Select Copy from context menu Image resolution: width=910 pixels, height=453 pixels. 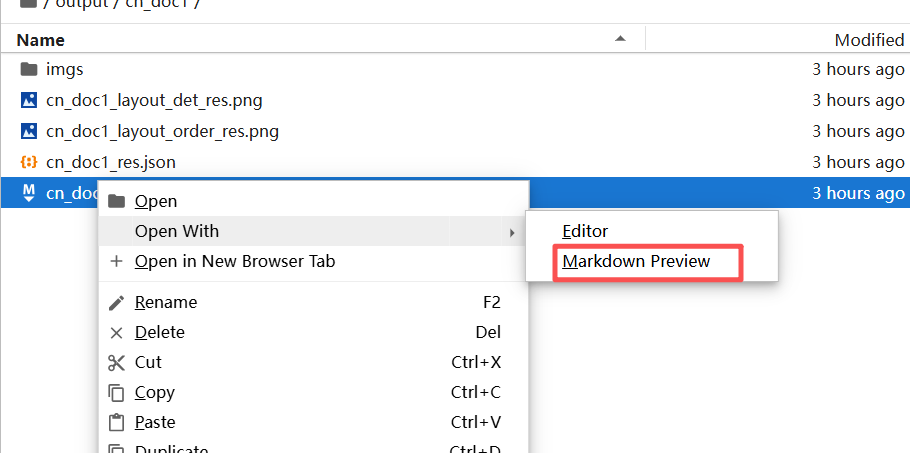(x=155, y=393)
